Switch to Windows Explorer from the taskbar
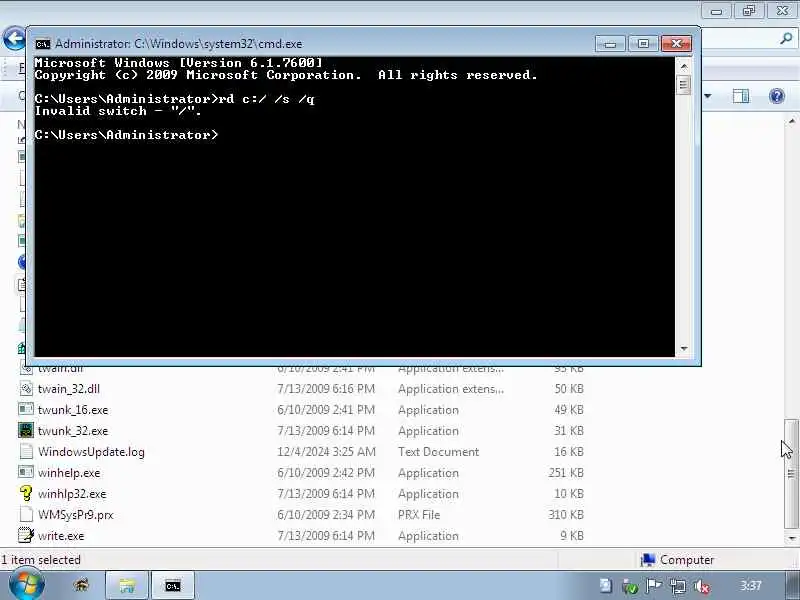The image size is (800, 600). pos(127,585)
